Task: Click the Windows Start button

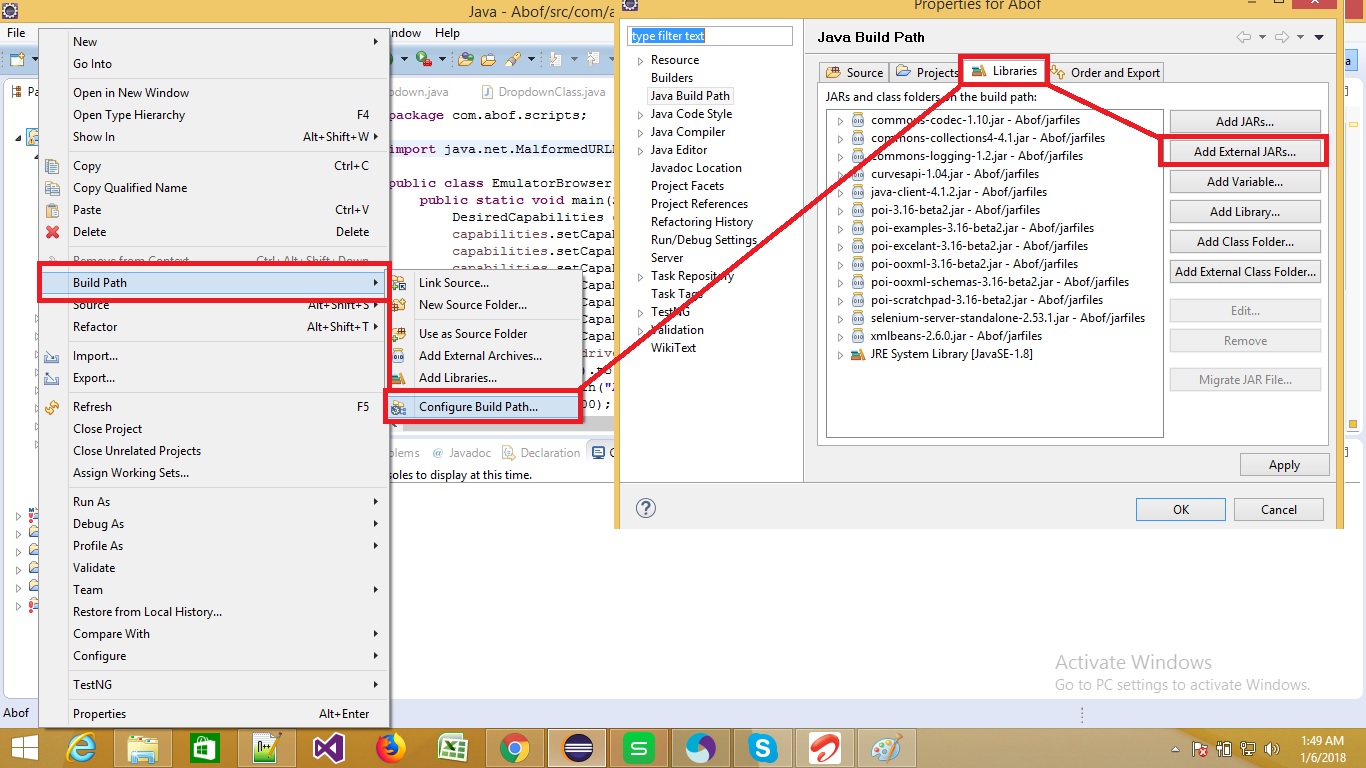Action: click(24, 747)
